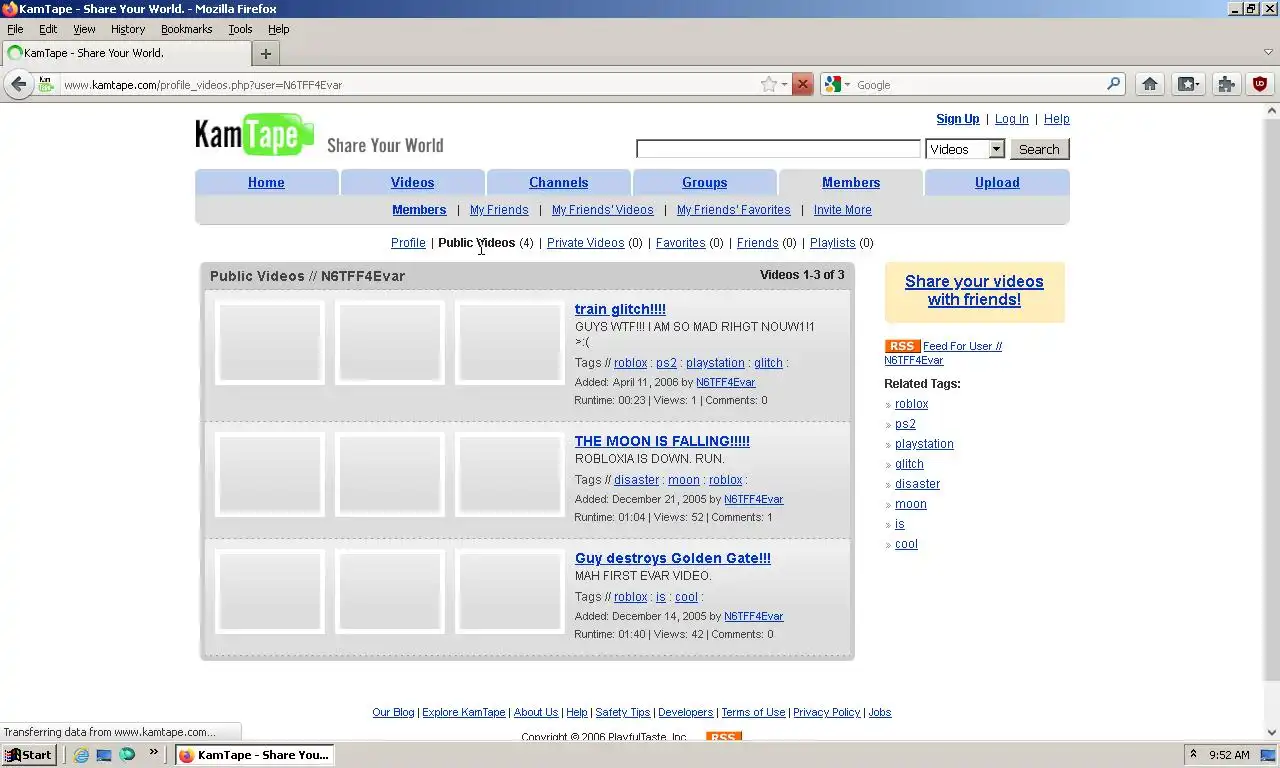Click the 'ps2' tag on train glitch video
Image resolution: width=1280 pixels, height=768 pixels.
click(x=666, y=363)
